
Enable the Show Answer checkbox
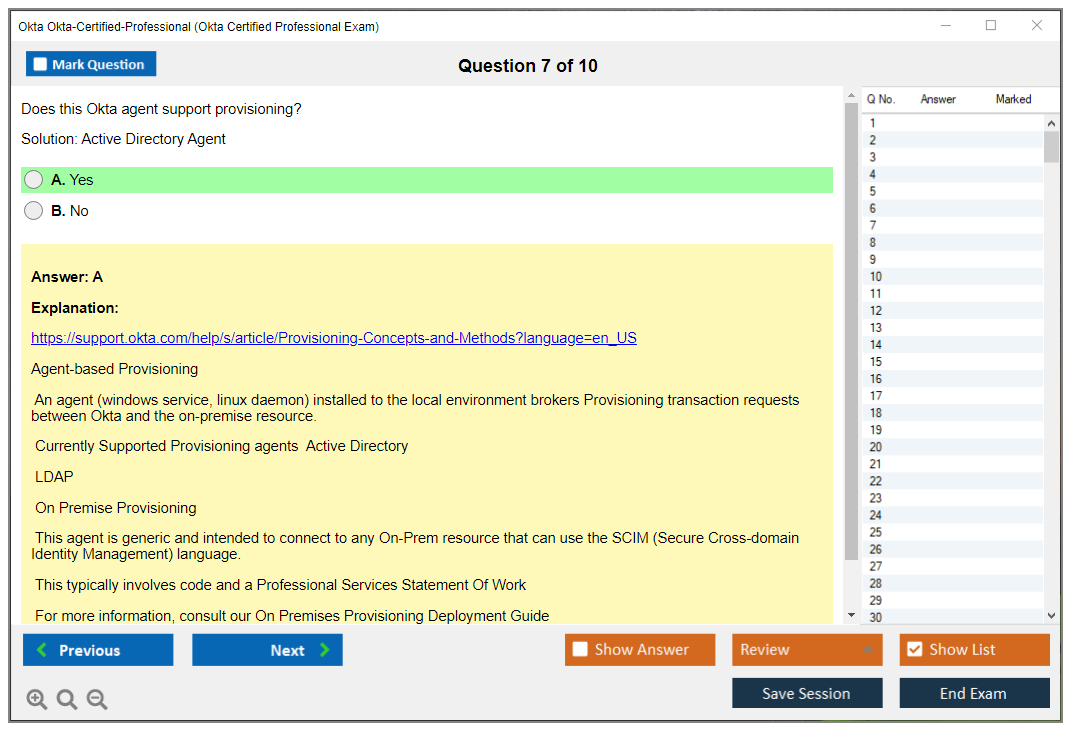pyautogui.click(x=581, y=650)
